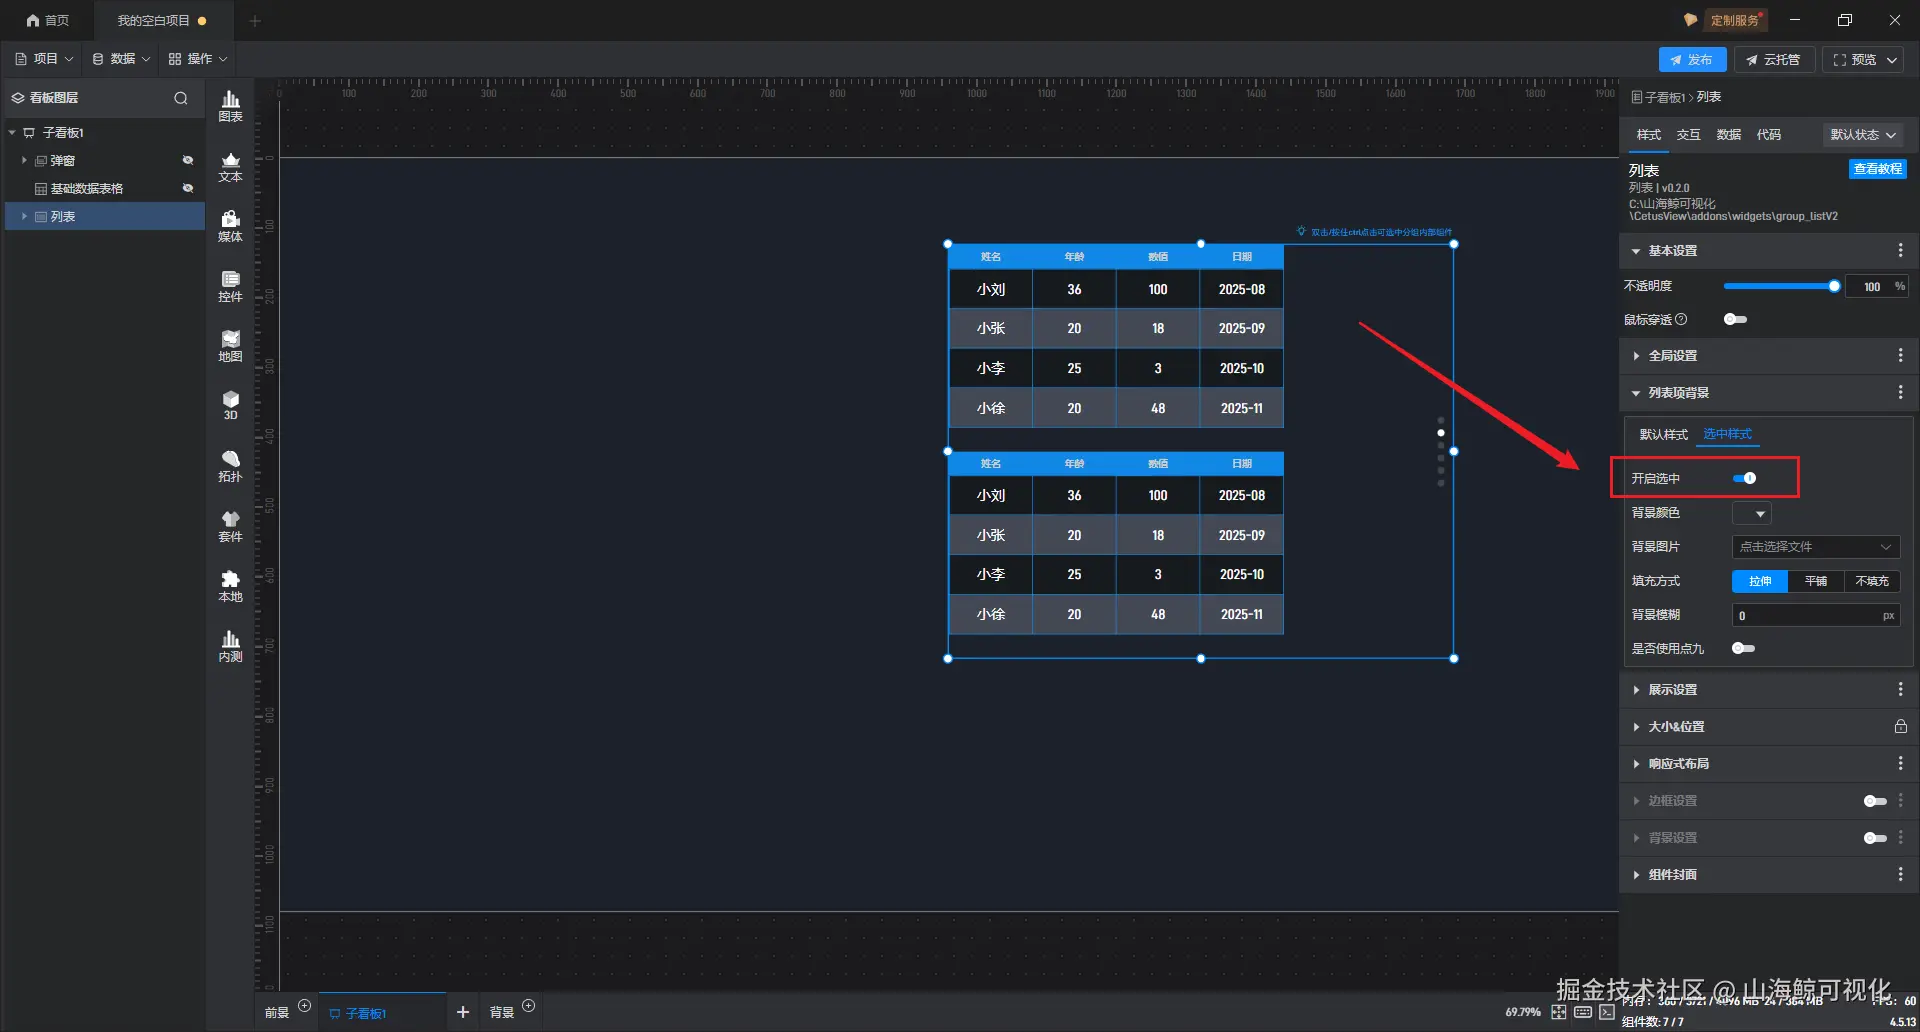Click the 发布 publish button

[1692, 60]
